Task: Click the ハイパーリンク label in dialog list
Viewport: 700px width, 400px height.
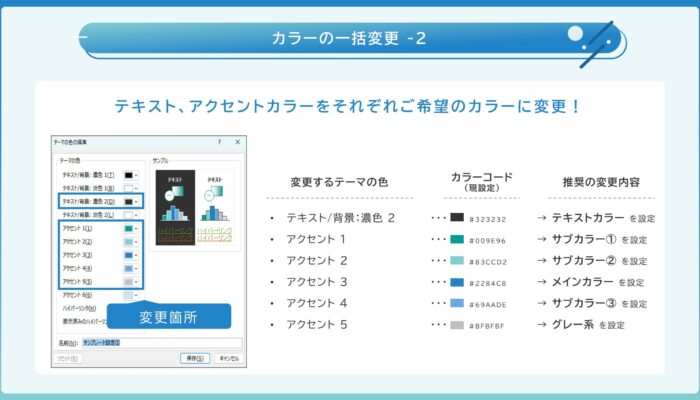Action: 79,308
